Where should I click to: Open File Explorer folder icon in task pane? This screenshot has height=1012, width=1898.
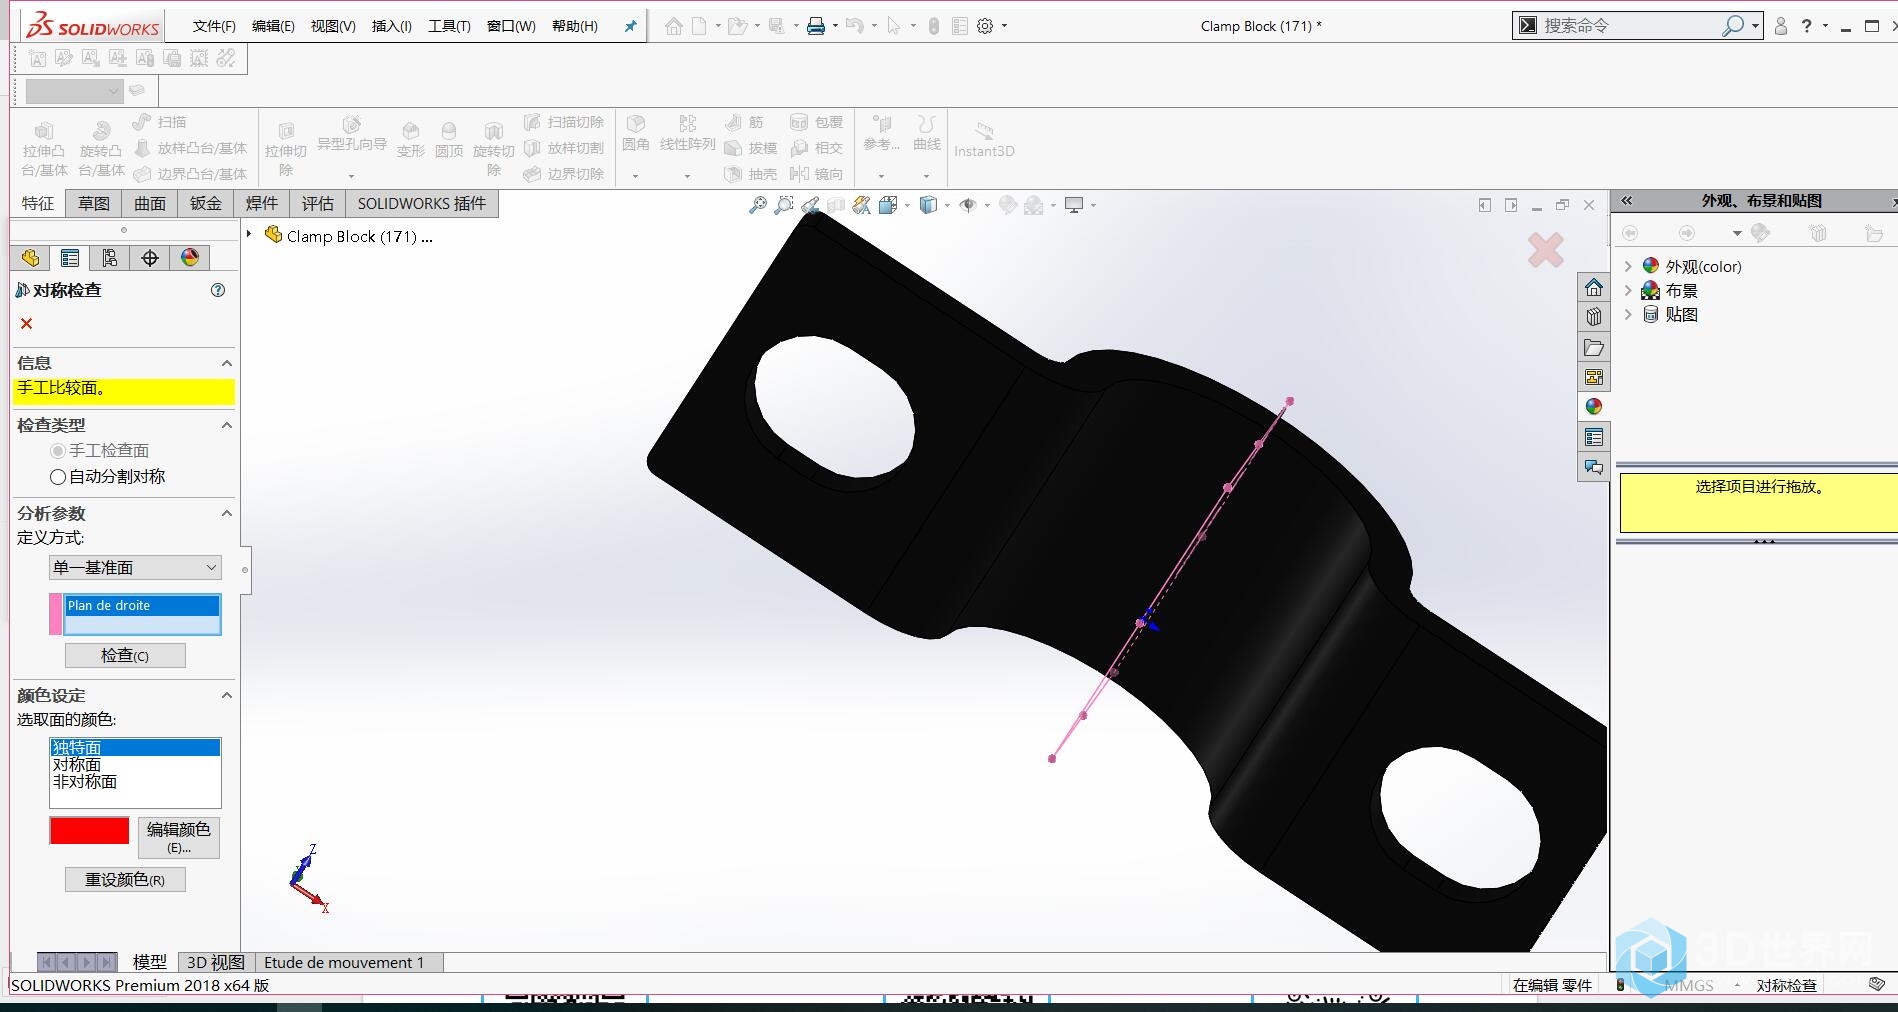coord(1594,348)
